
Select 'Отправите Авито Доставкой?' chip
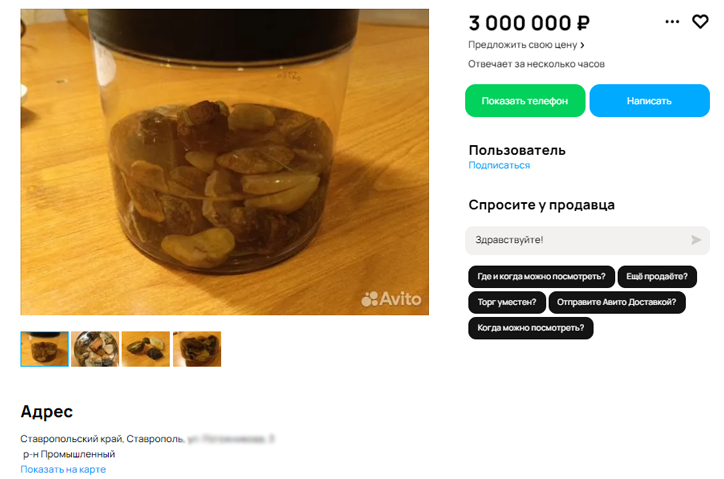click(616, 302)
